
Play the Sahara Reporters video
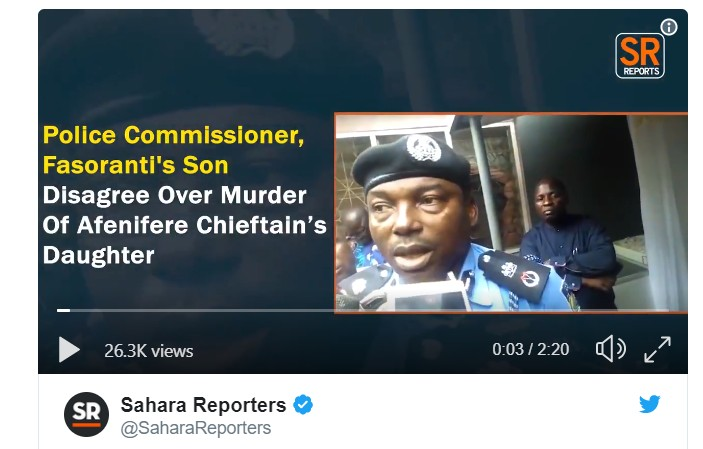tap(69, 349)
